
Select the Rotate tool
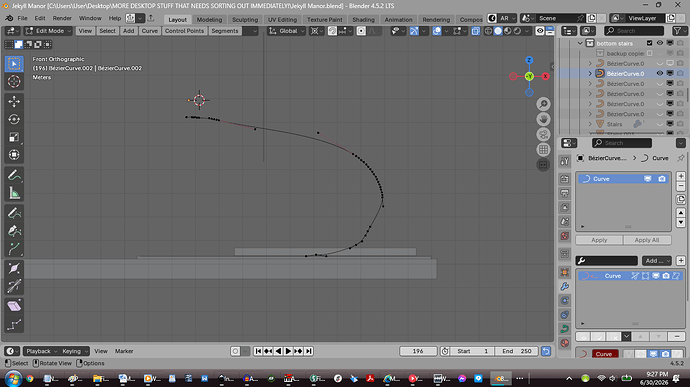[x=14, y=119]
